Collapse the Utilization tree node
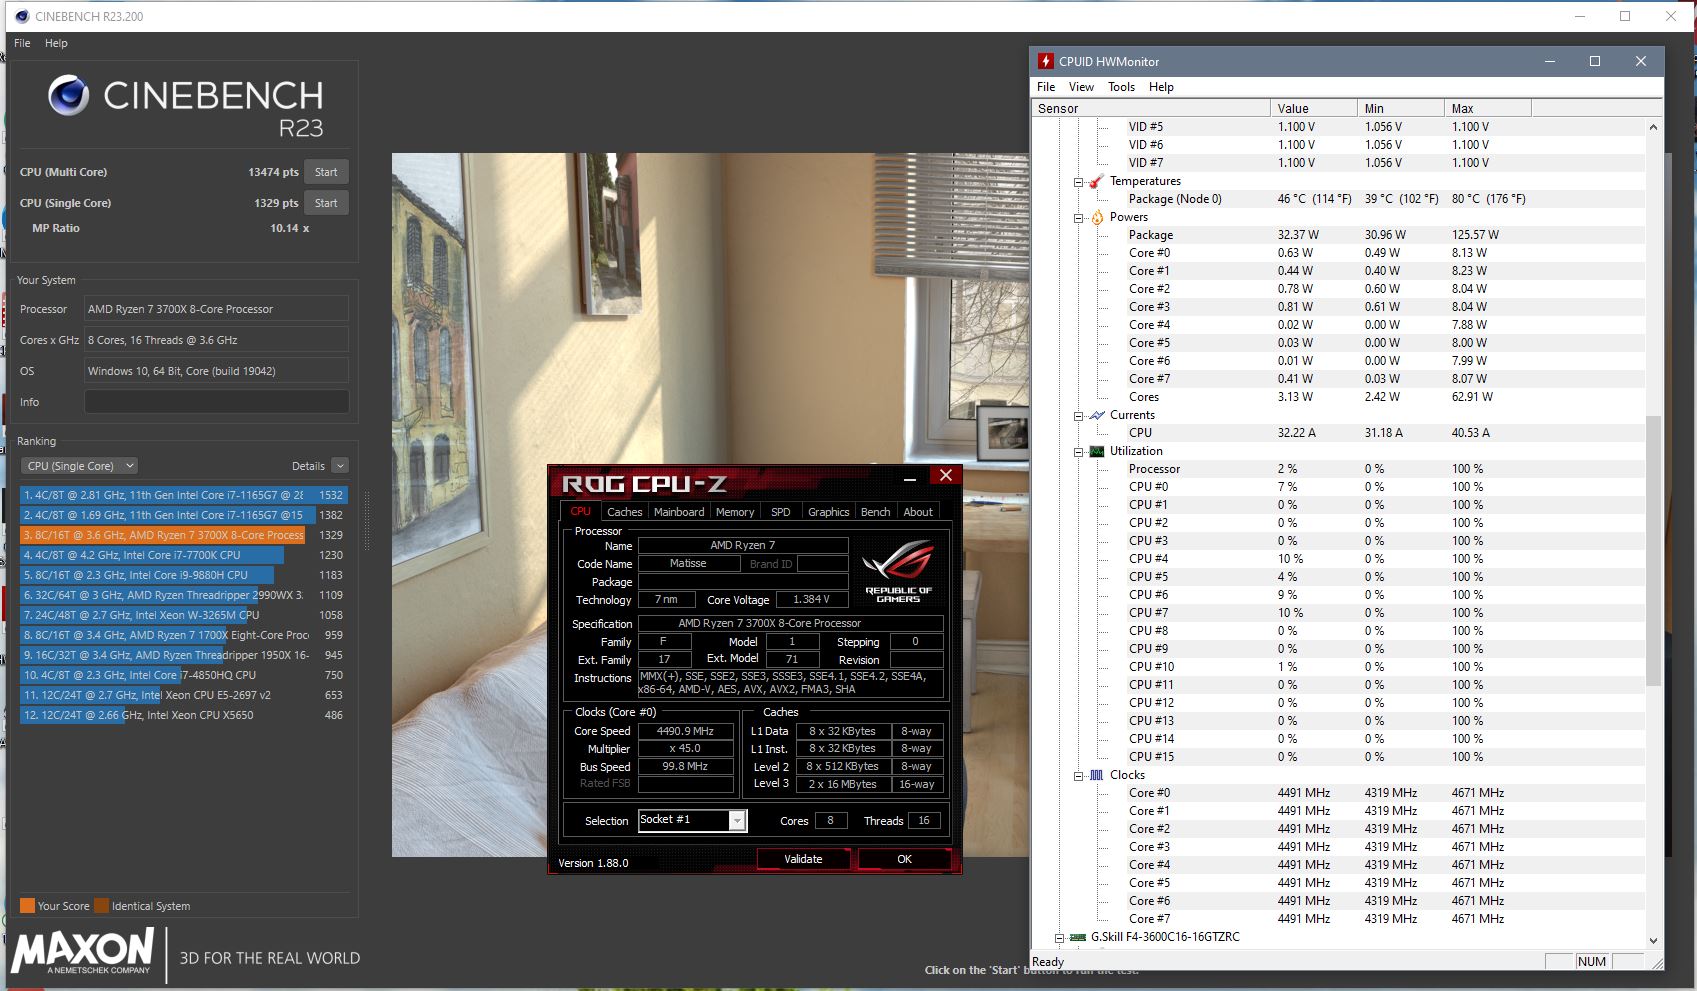Viewport: 1697px width, 991px height. 1078,452
